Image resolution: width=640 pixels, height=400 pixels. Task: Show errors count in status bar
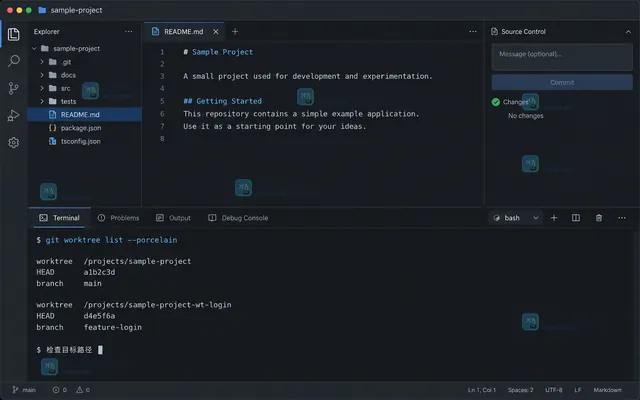coord(60,390)
